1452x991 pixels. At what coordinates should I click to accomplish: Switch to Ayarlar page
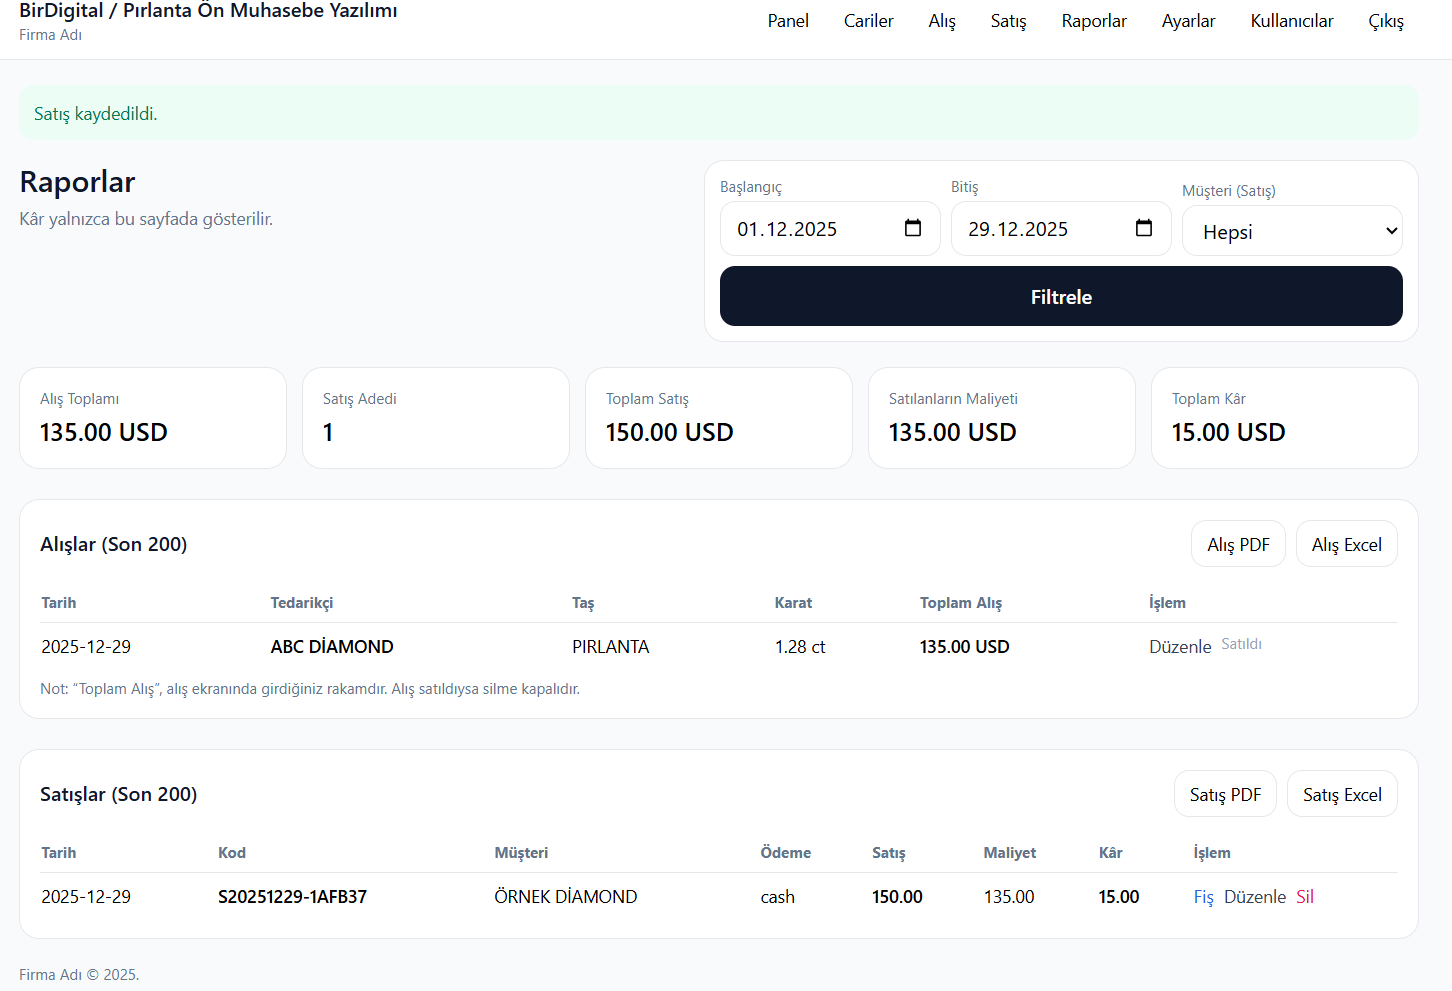tap(1188, 21)
